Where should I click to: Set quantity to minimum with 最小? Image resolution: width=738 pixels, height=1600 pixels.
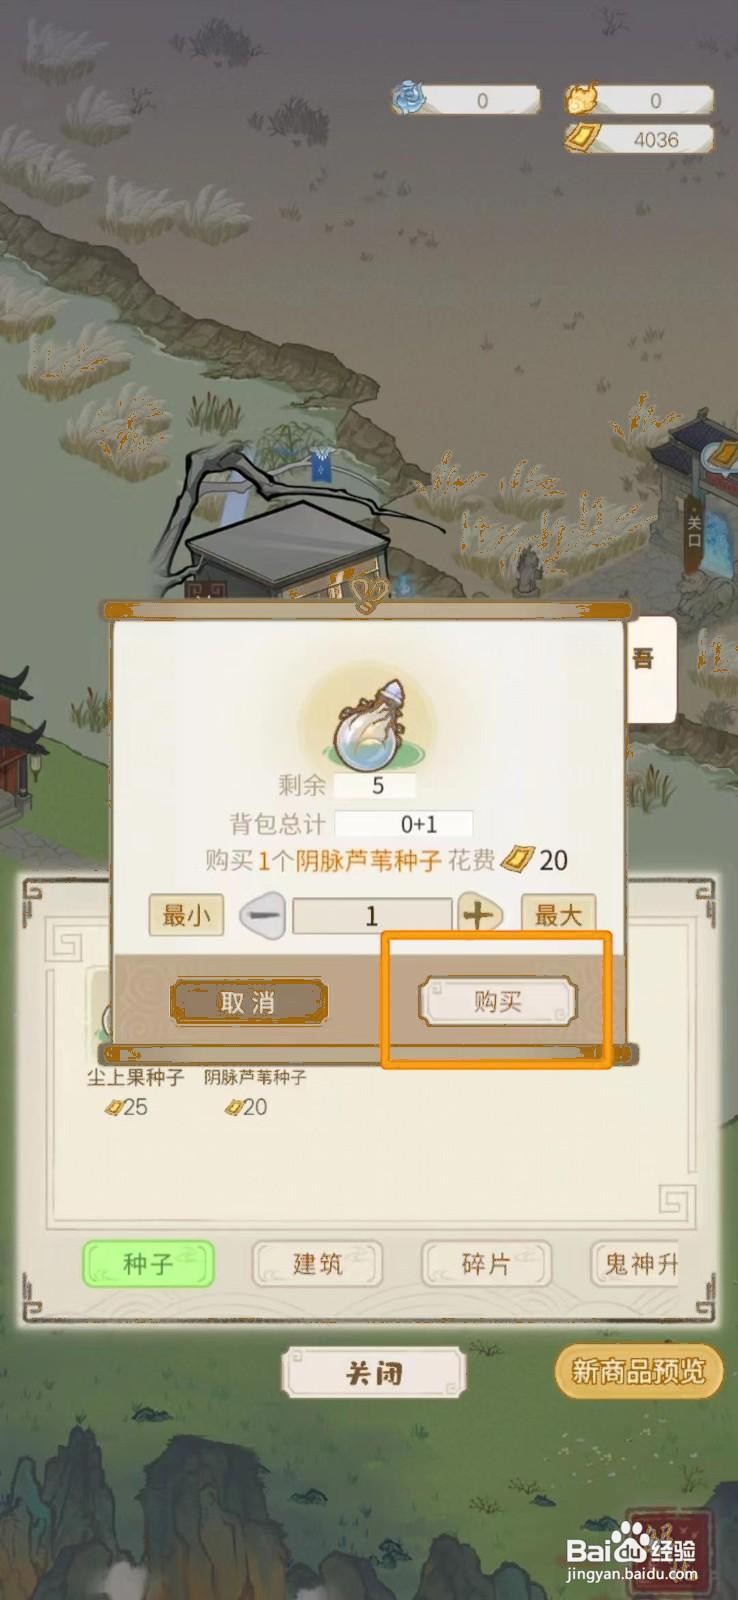pyautogui.click(x=186, y=914)
